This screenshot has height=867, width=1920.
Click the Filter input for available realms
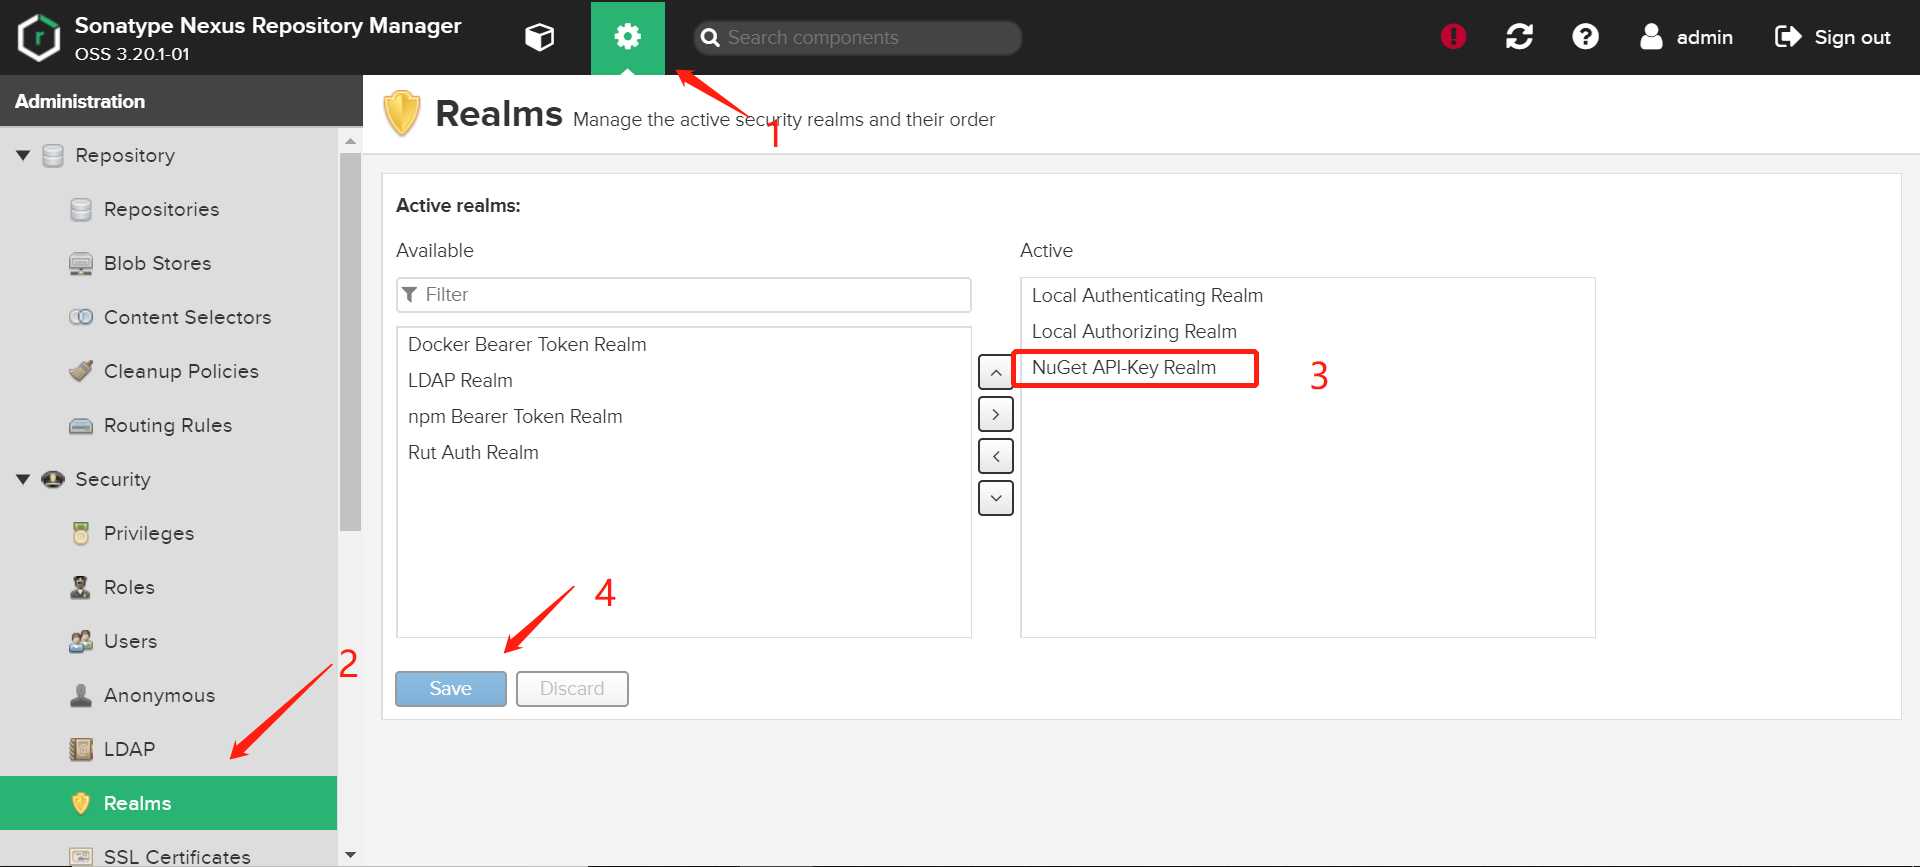[x=684, y=294]
